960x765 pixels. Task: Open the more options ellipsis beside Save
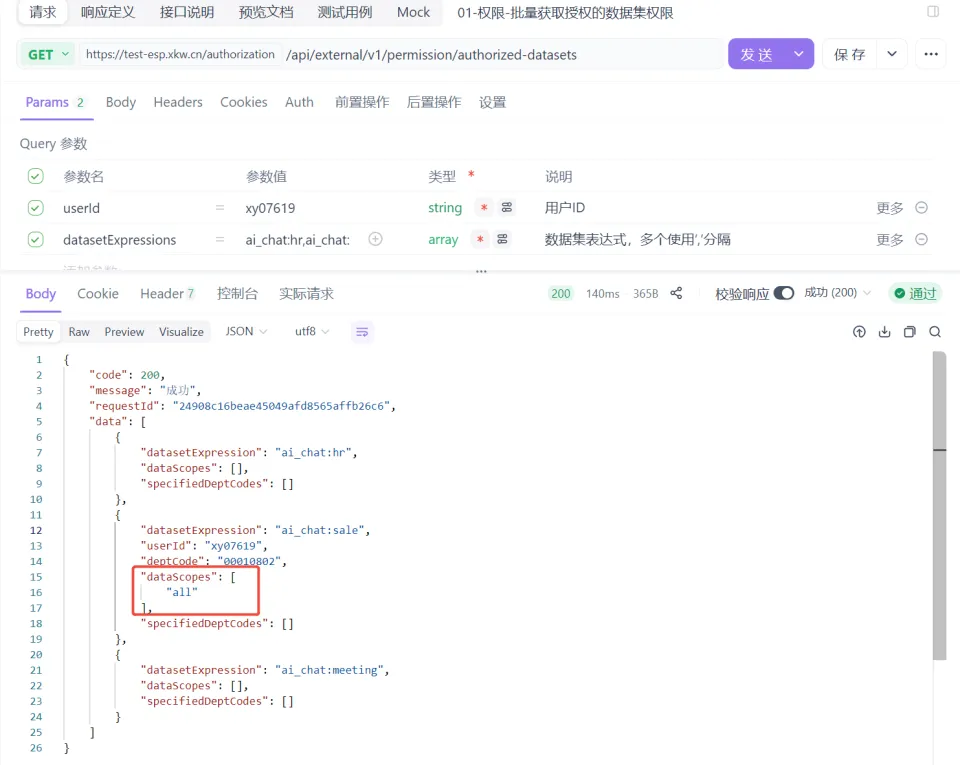931,55
